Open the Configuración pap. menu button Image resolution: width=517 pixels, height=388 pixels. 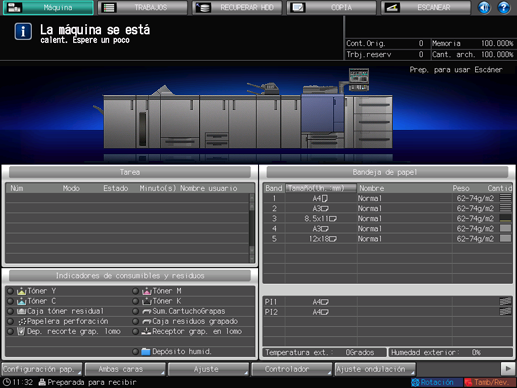[42, 369]
